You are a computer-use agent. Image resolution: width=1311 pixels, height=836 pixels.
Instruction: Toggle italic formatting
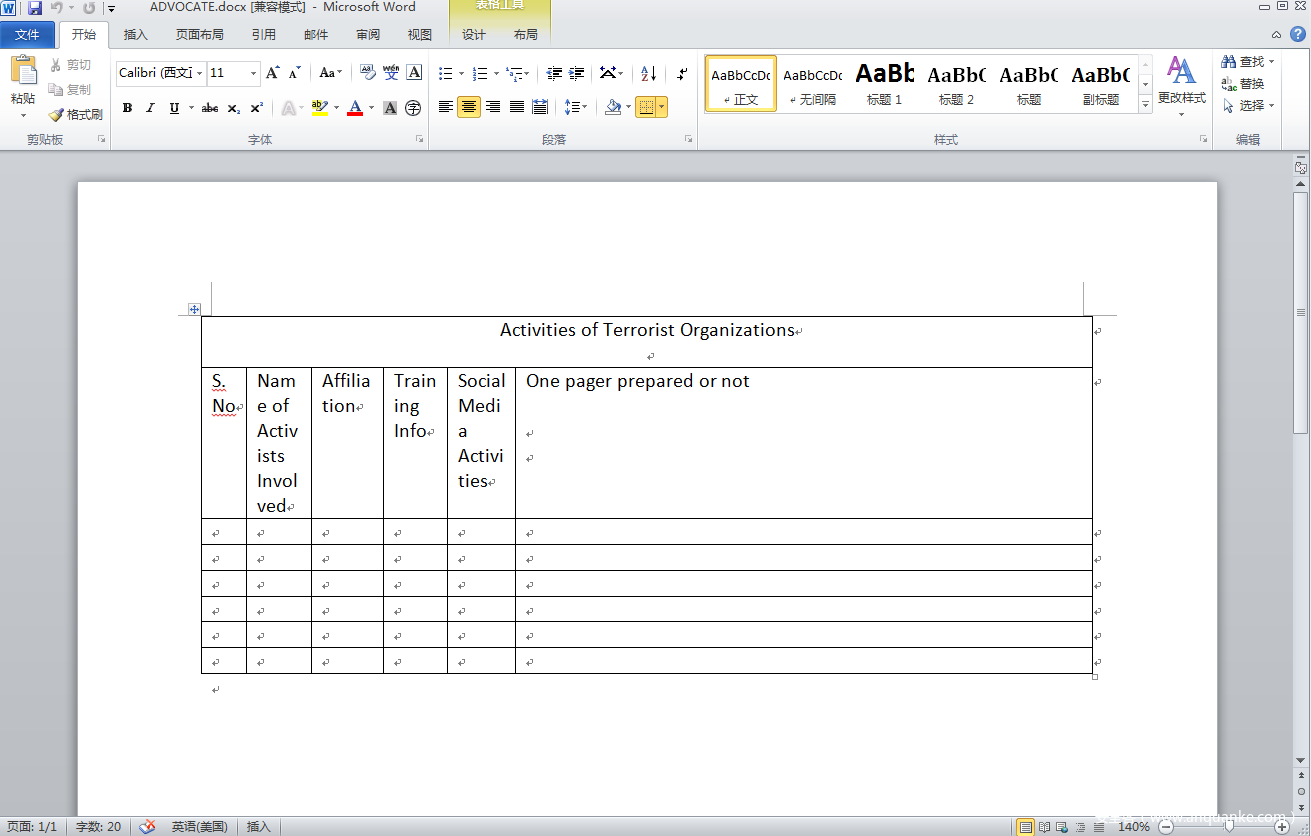pyautogui.click(x=150, y=108)
